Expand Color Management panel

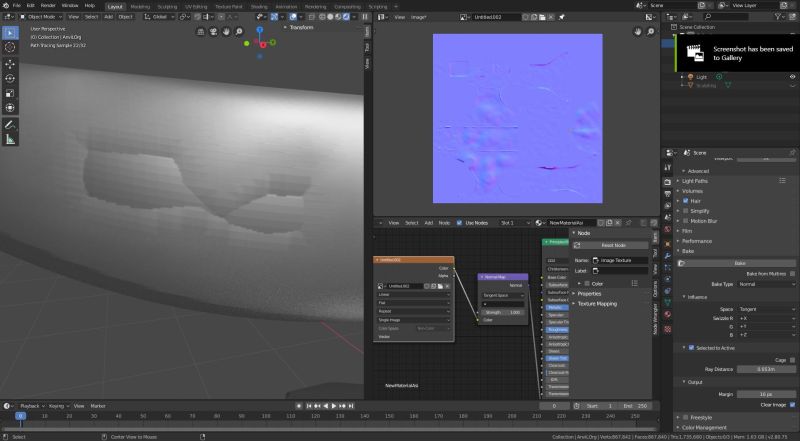704,428
